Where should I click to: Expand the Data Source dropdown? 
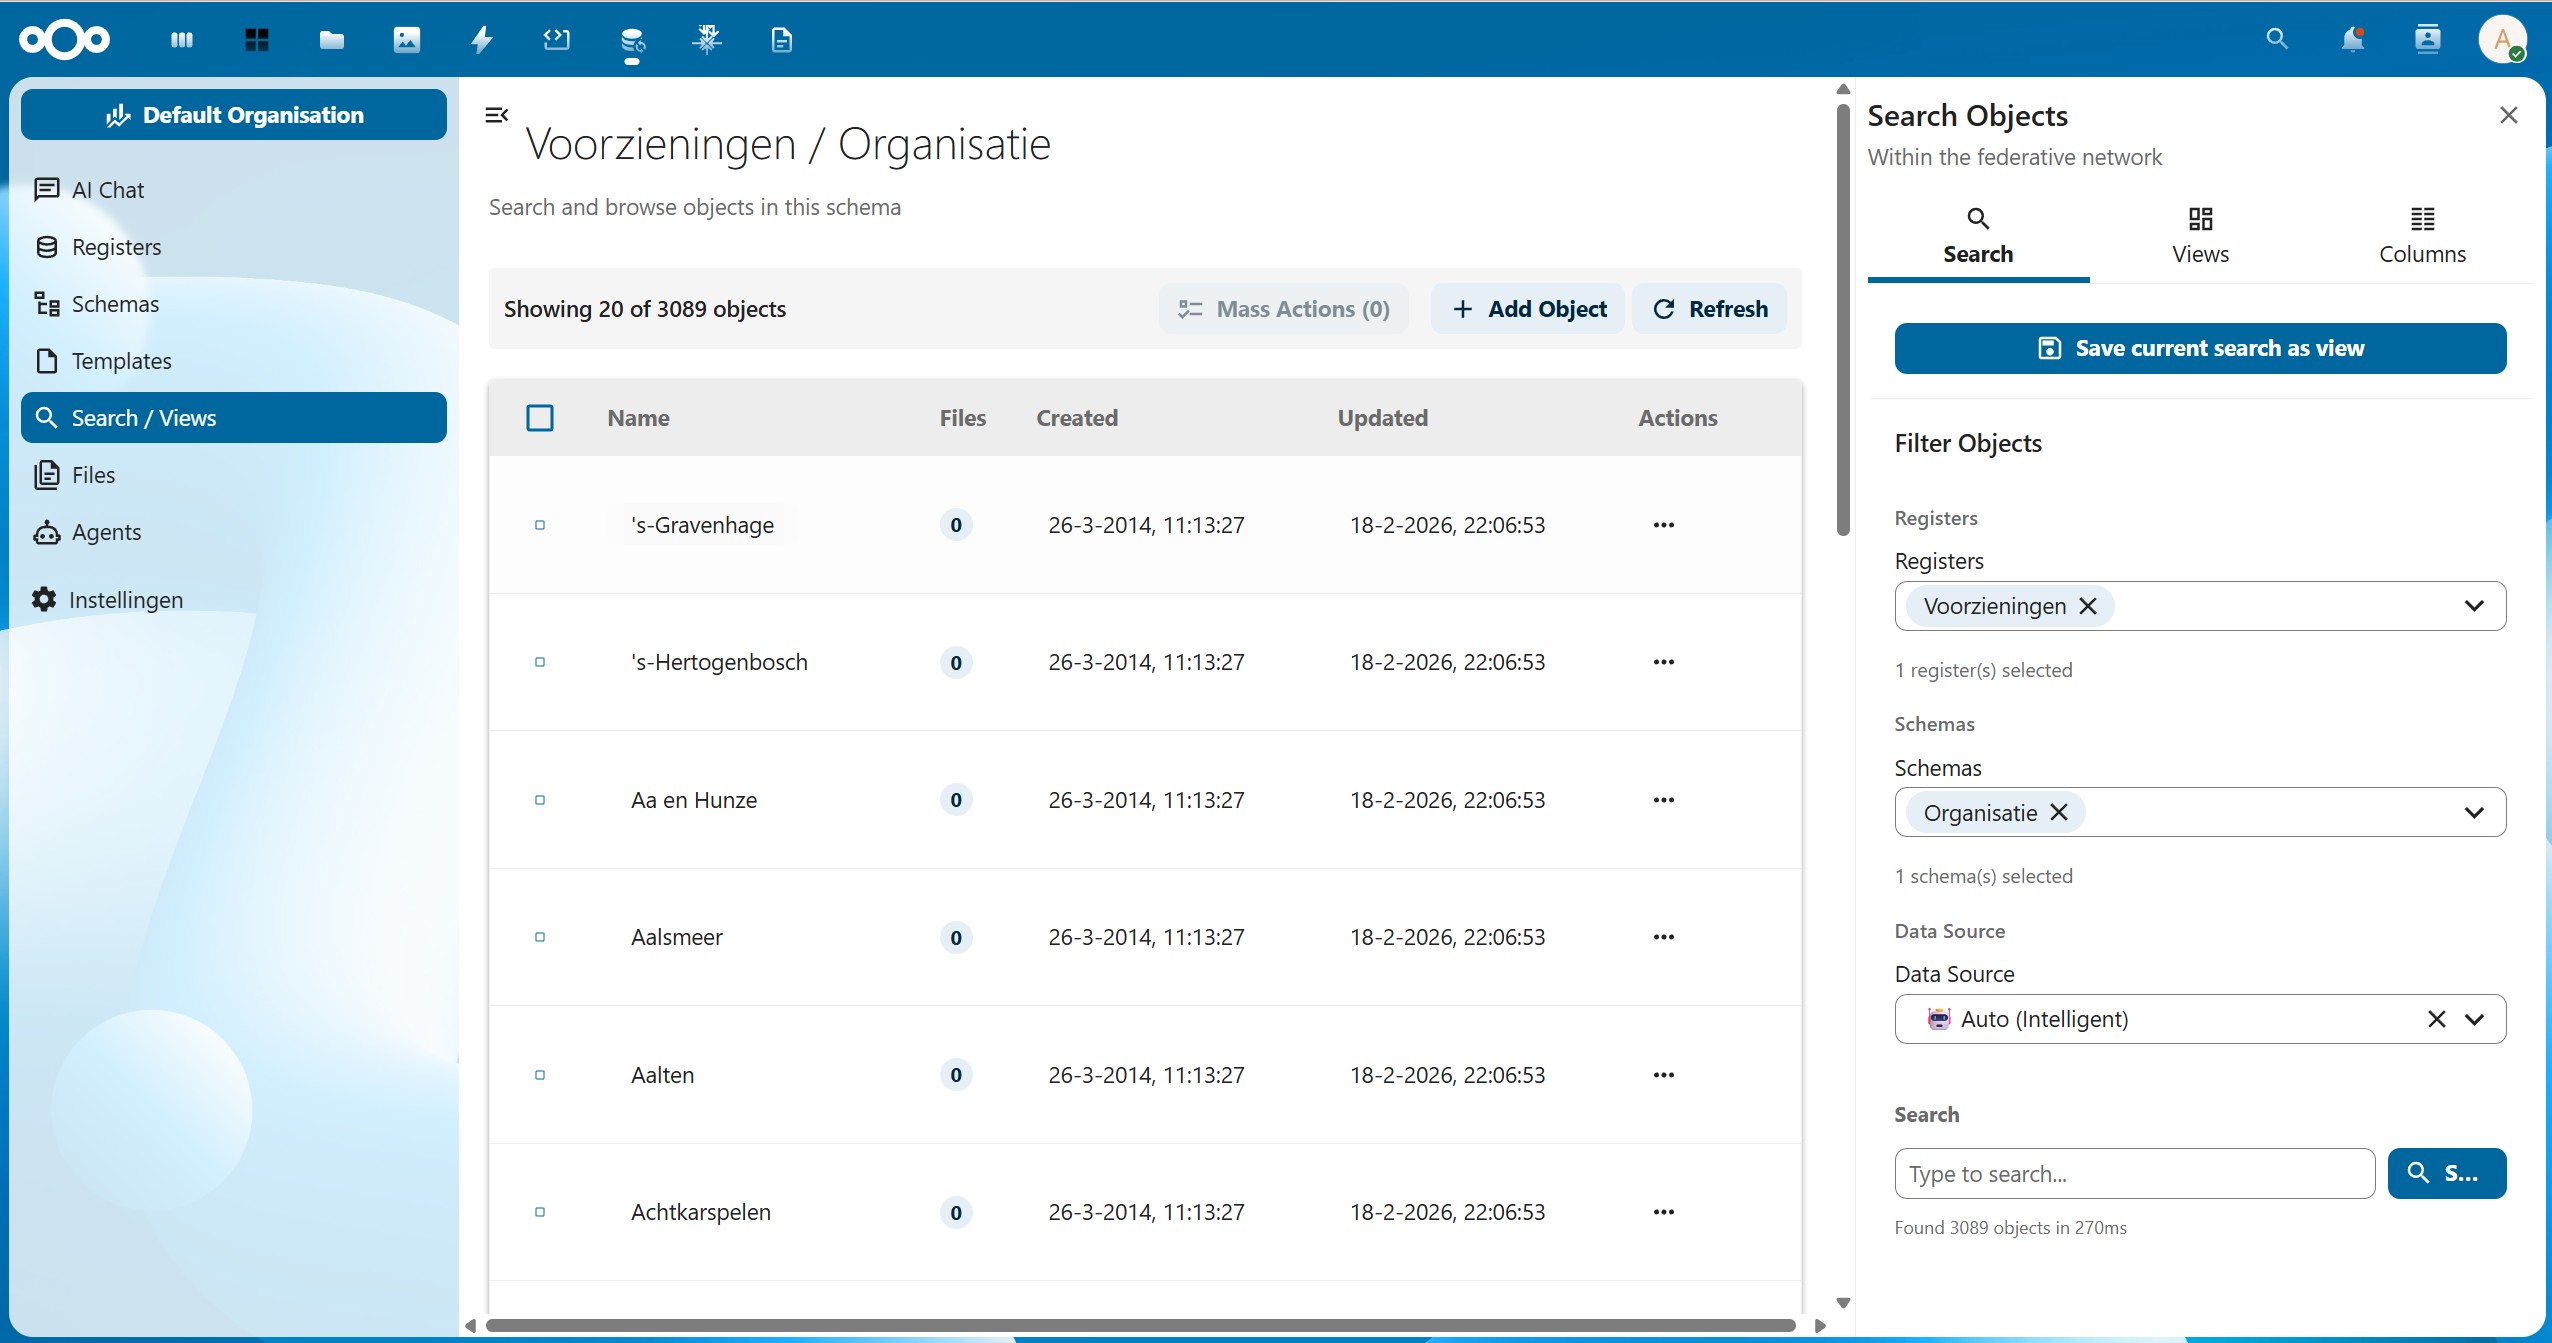2477,1018
